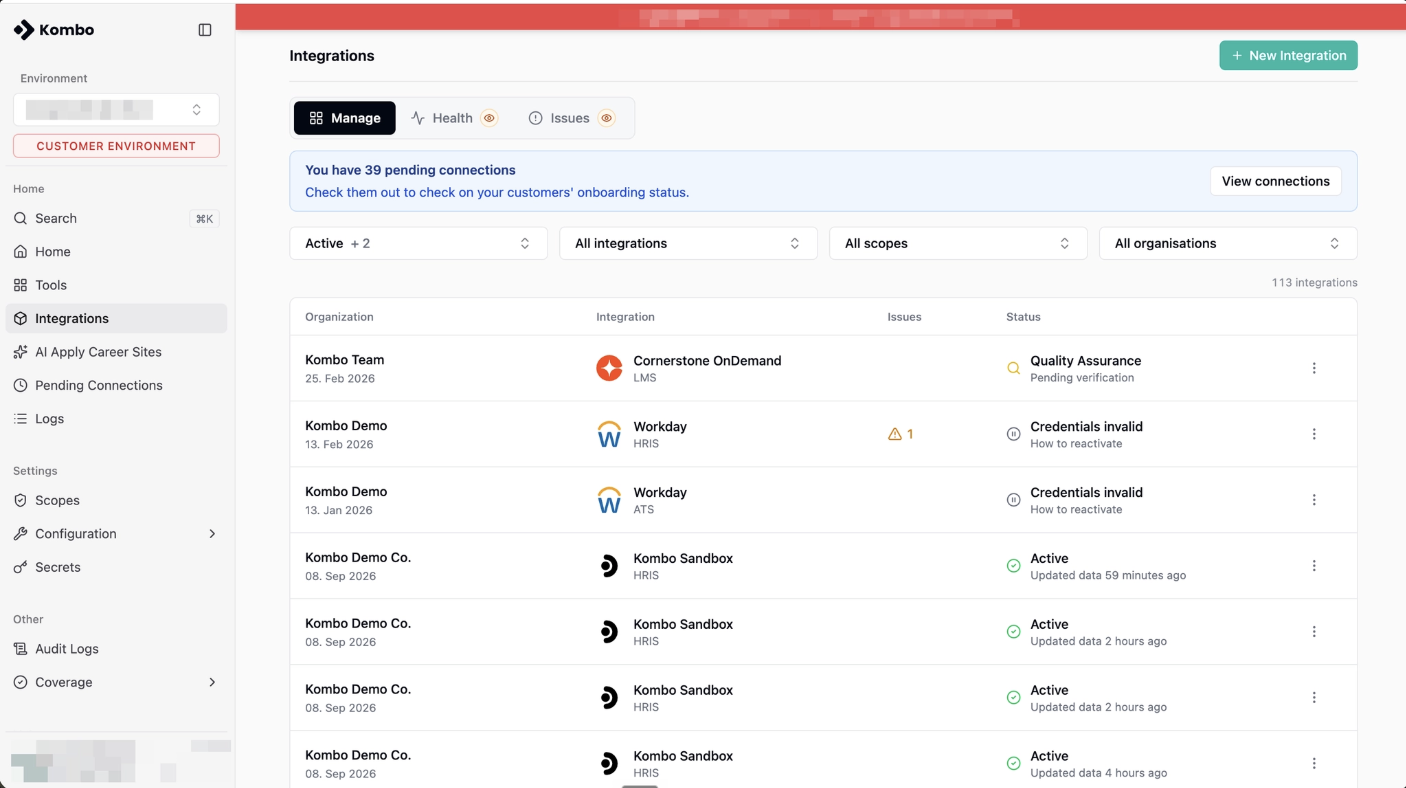Click How to reactivate for Workday HRIS

pos(1076,444)
